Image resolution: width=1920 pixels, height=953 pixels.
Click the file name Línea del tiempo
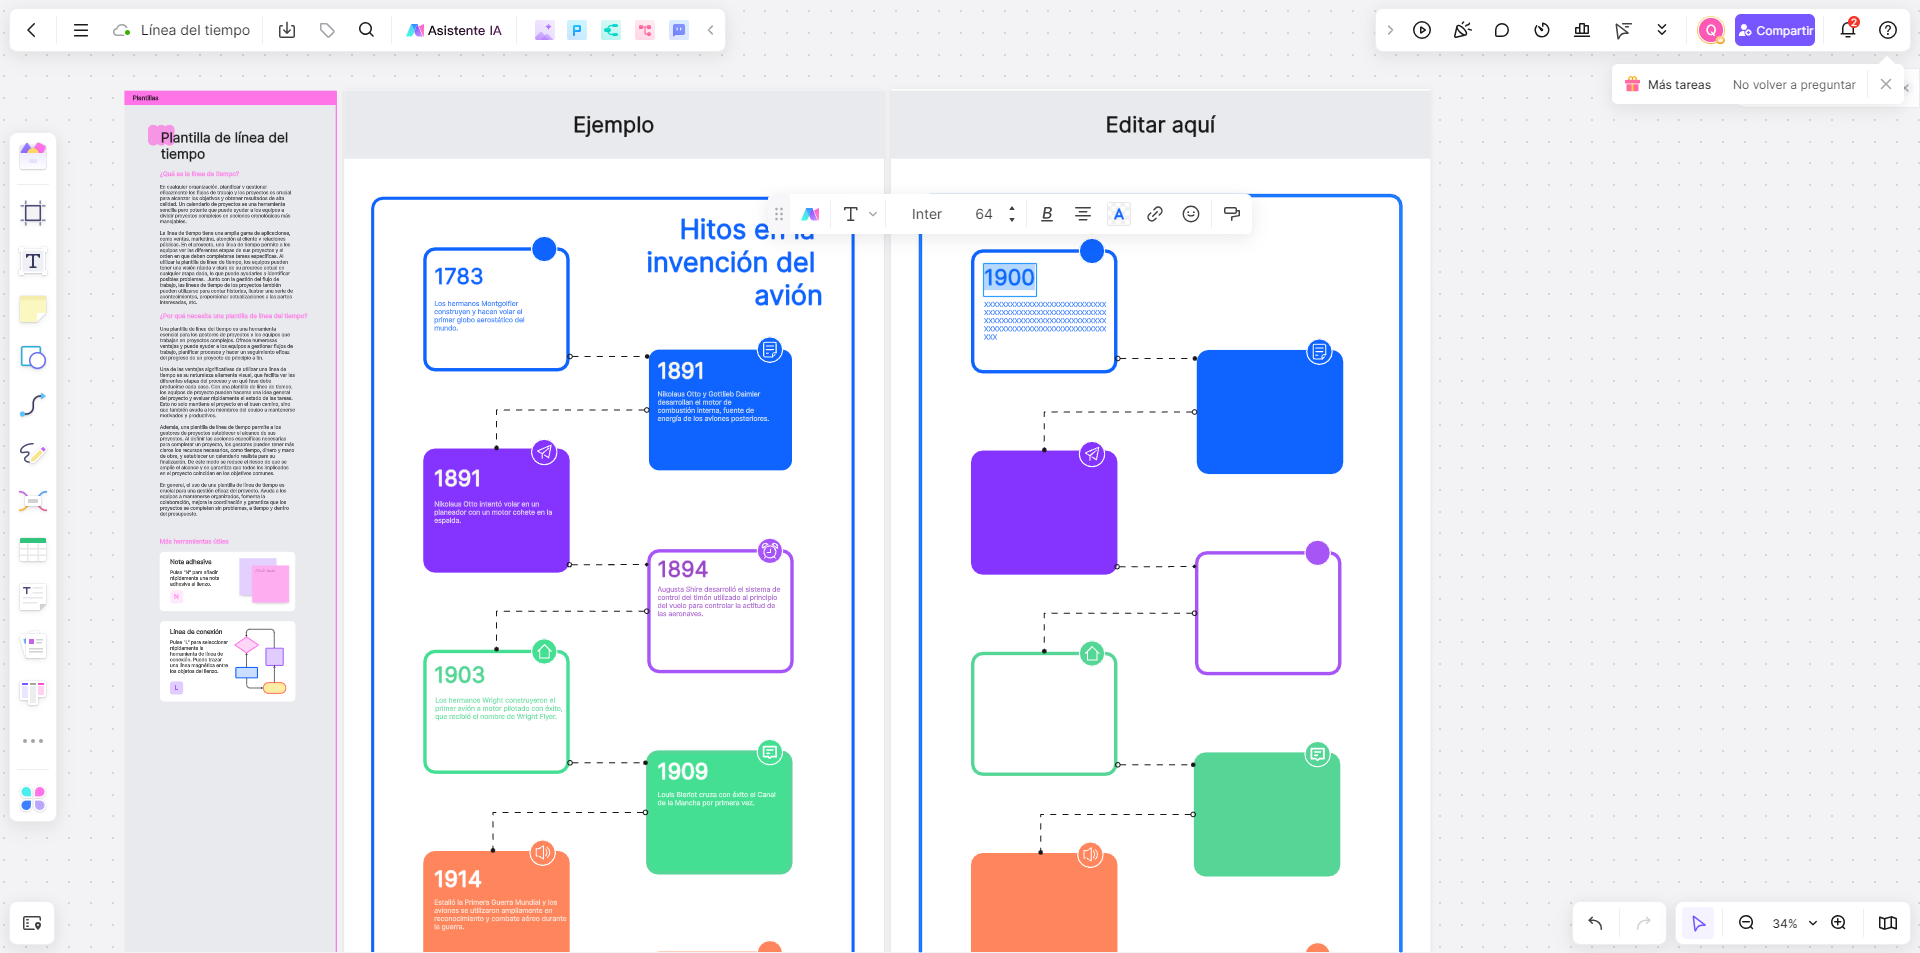pyautogui.click(x=195, y=30)
